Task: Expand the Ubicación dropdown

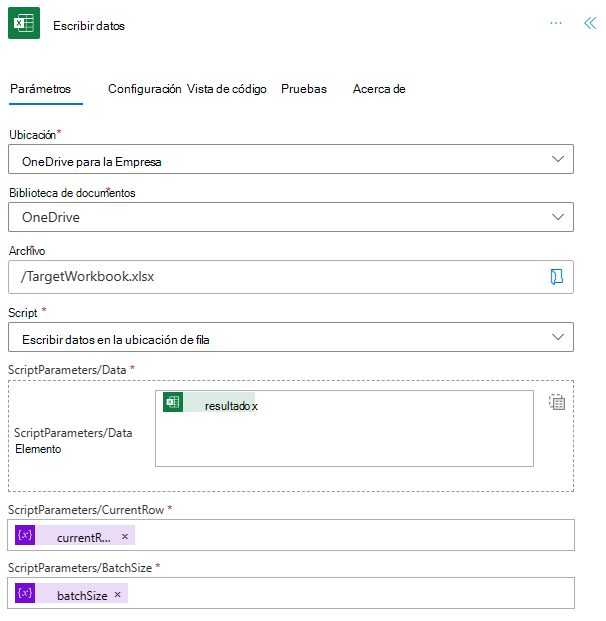Action: tap(557, 160)
